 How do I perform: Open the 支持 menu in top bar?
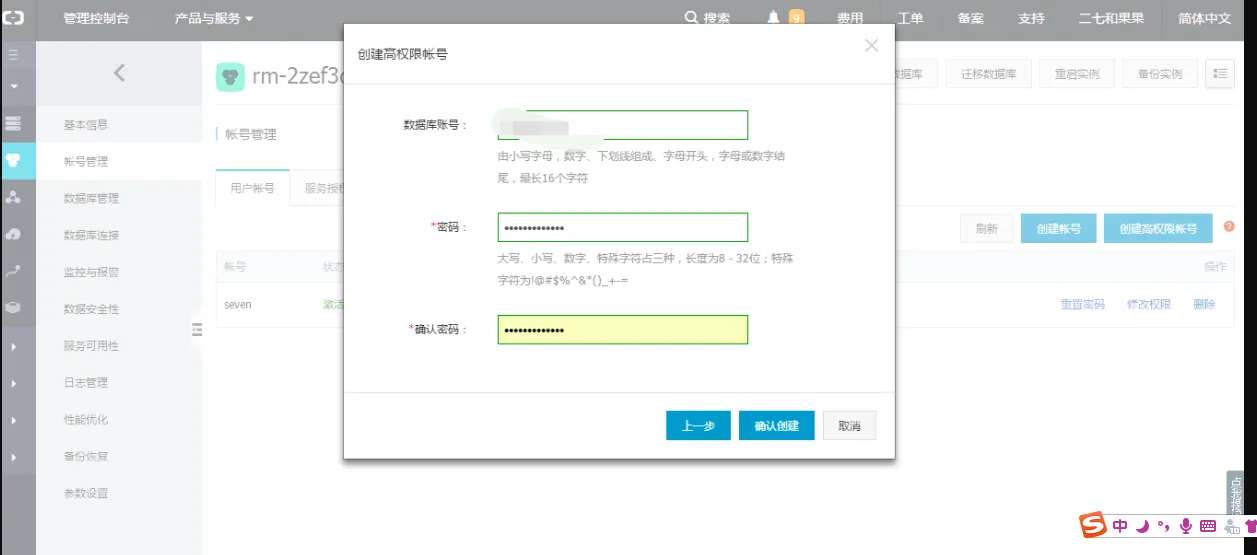(x=1031, y=18)
